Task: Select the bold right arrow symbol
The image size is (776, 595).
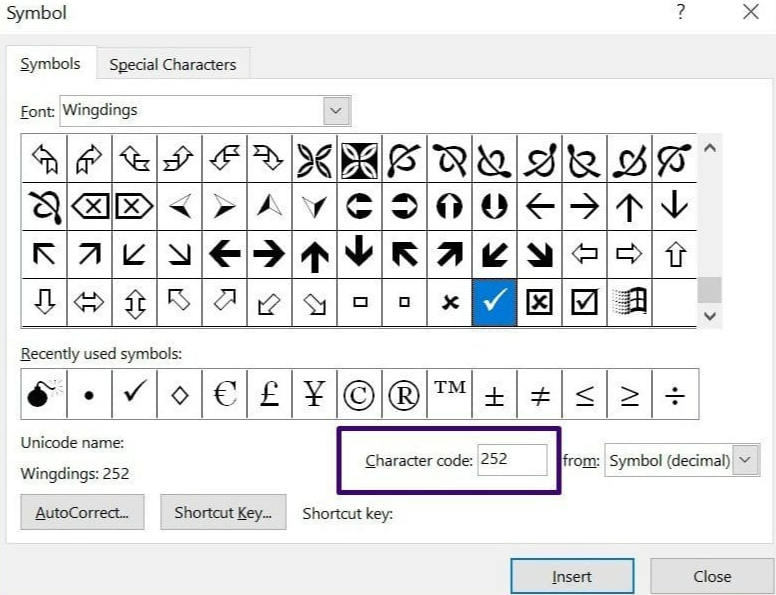Action: click(269, 254)
